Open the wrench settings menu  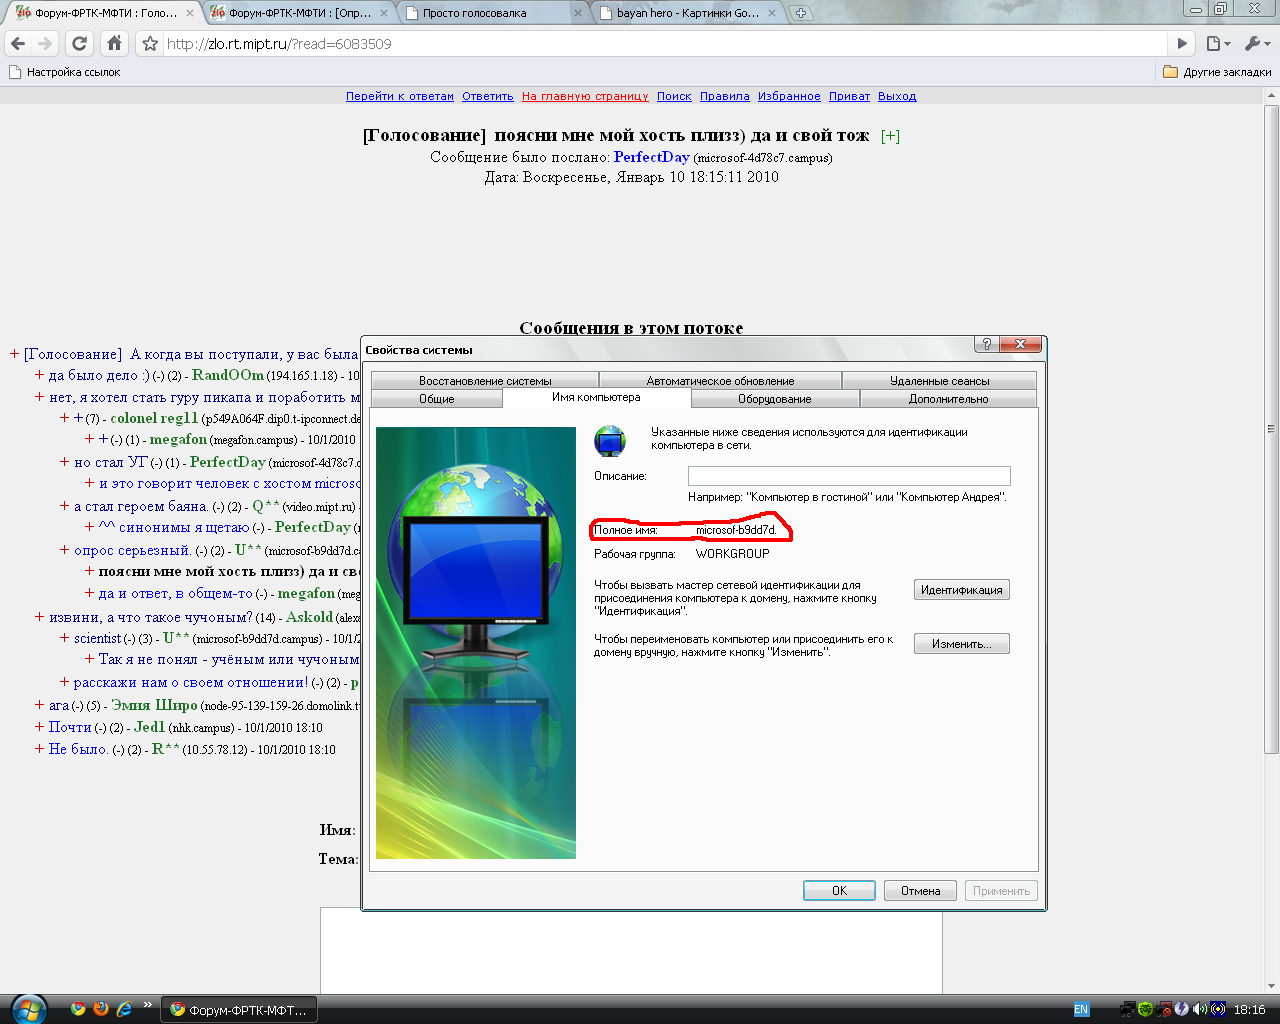pyautogui.click(x=1255, y=44)
